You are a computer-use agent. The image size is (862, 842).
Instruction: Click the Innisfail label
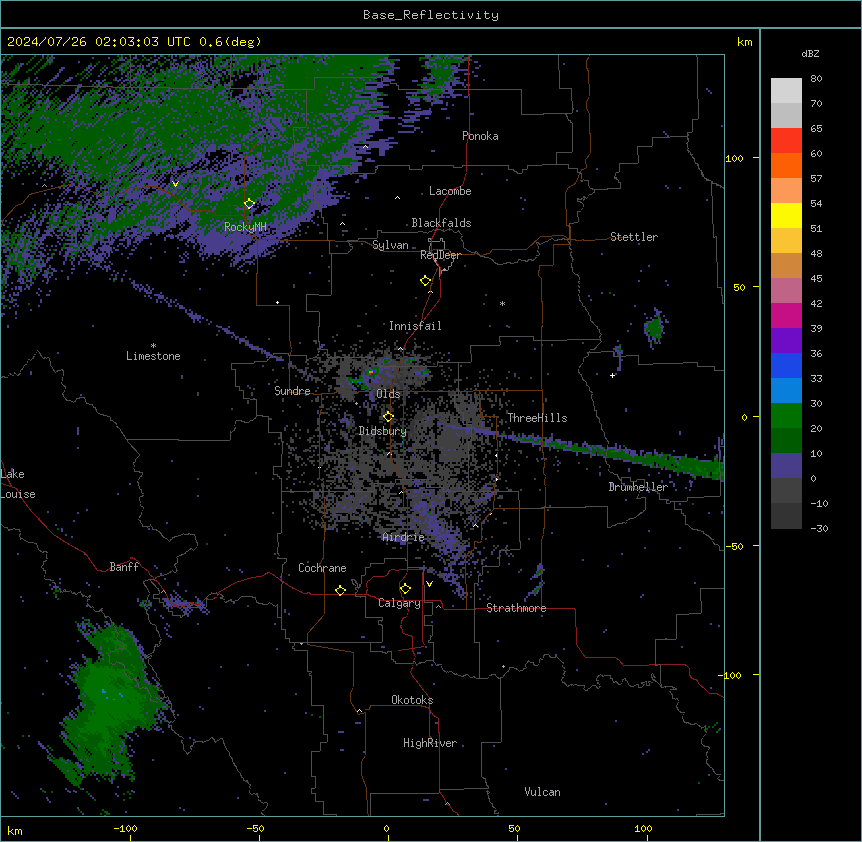point(415,326)
